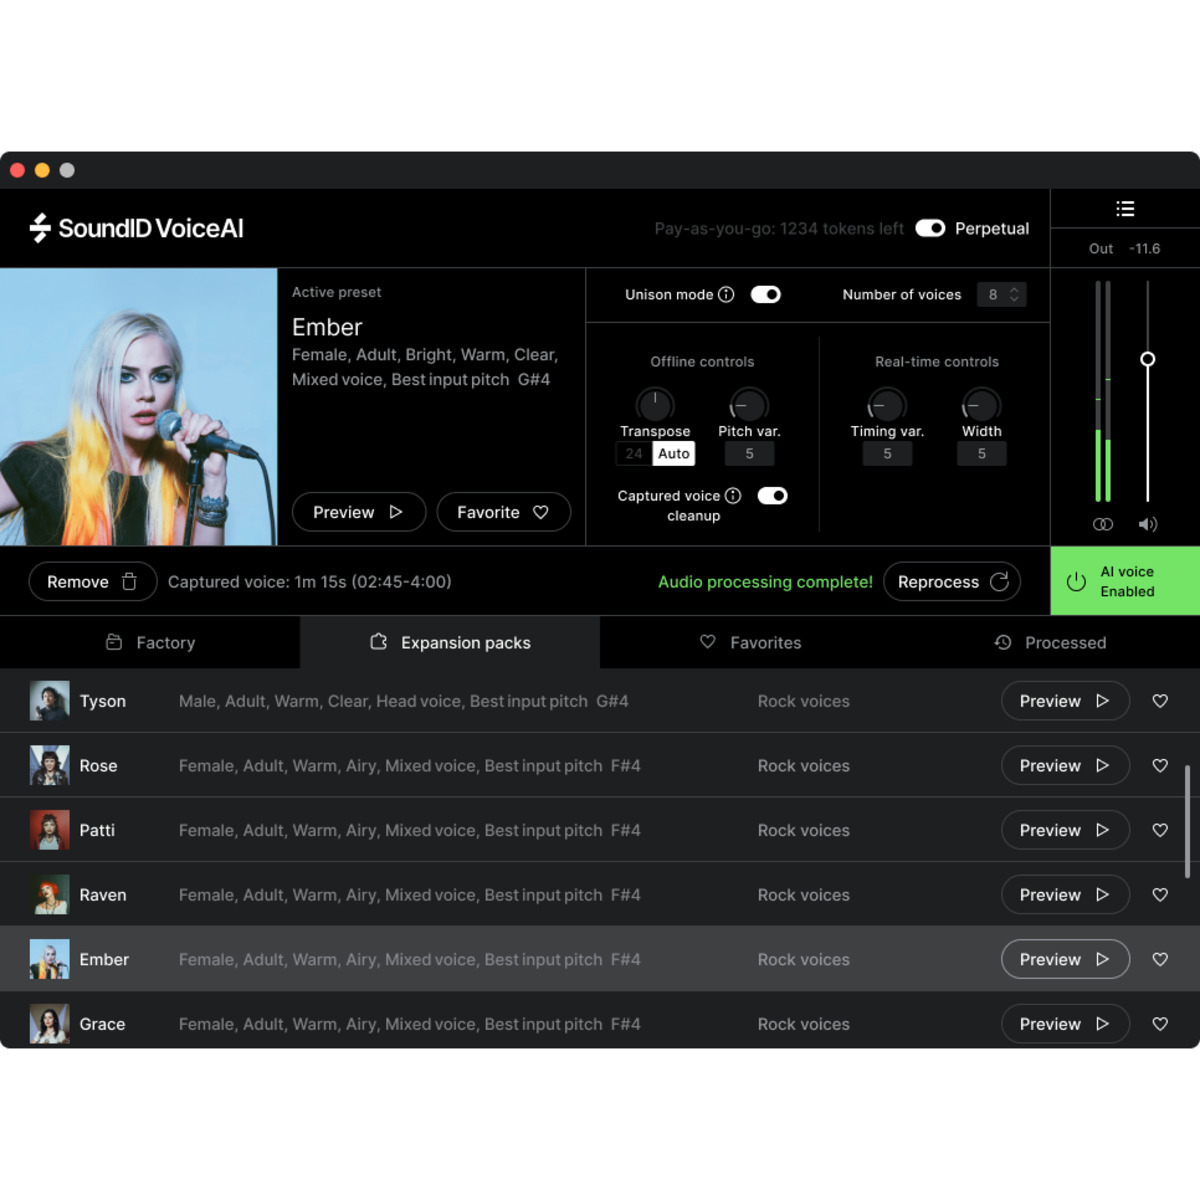Favorite the Tyson voice heart icon
Viewport: 1200px width, 1200px height.
coord(1160,701)
